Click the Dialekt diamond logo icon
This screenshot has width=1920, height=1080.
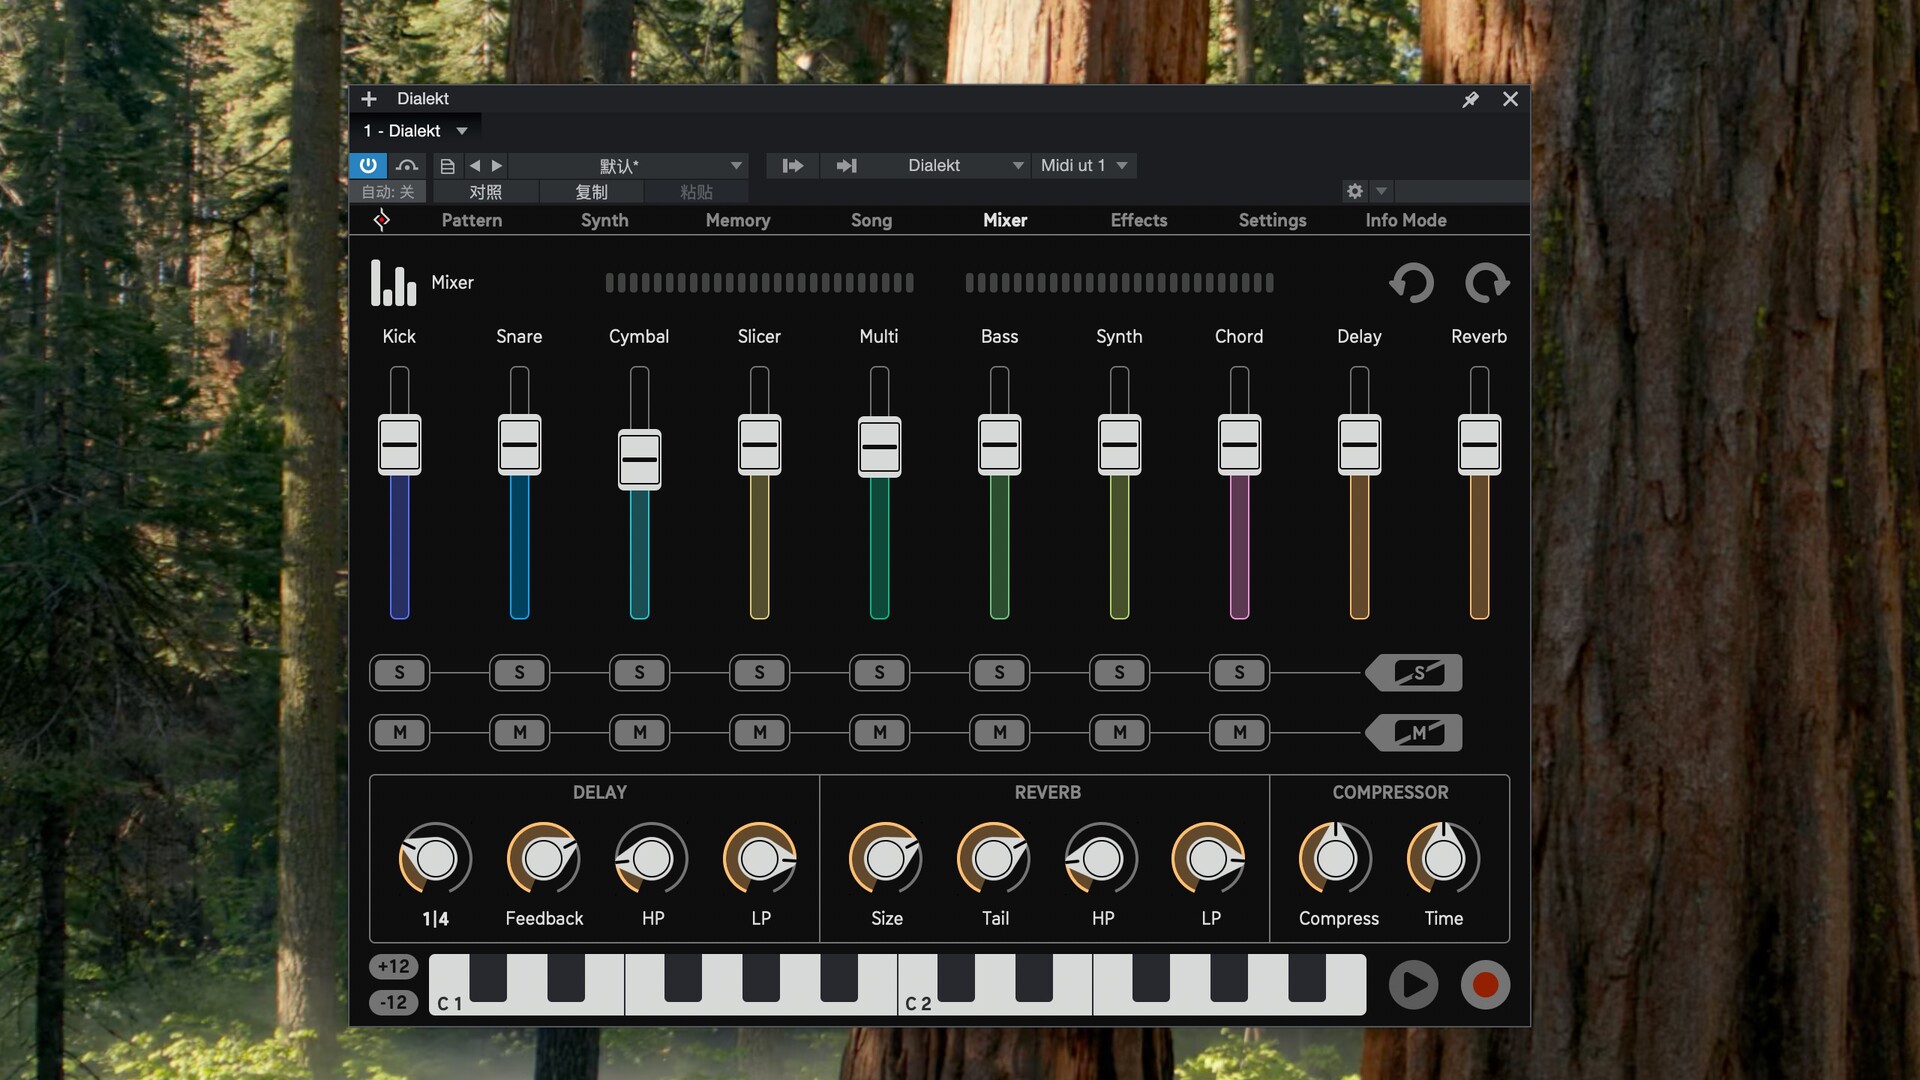coord(381,220)
